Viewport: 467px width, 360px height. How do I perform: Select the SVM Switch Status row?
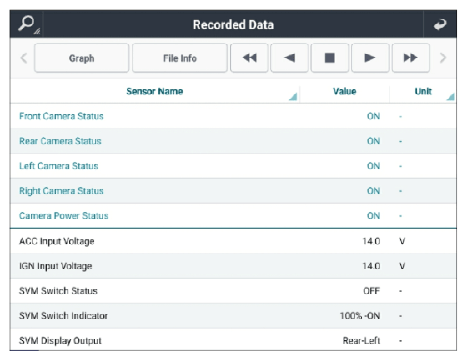click(233, 291)
